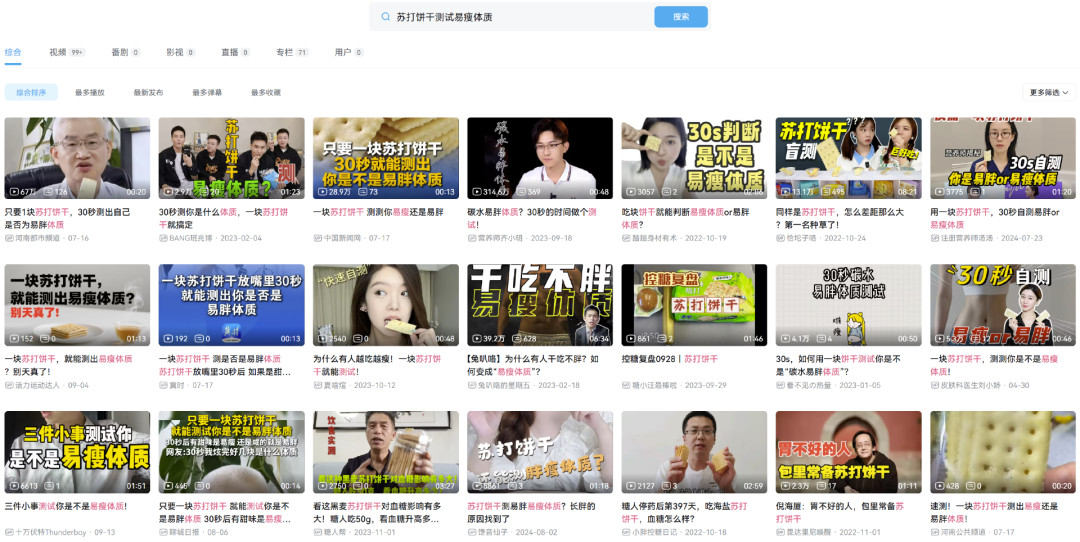The width and height of the screenshot is (1080, 542).
Task: Click the uploader icon beside 中国新闻网
Action: coord(317,238)
